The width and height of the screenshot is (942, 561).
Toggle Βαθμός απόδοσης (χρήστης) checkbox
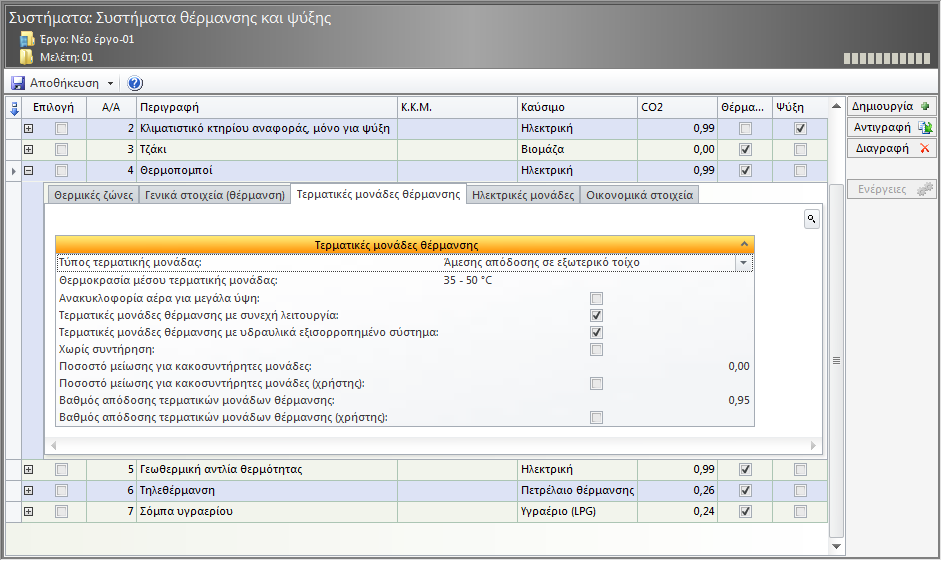597,417
